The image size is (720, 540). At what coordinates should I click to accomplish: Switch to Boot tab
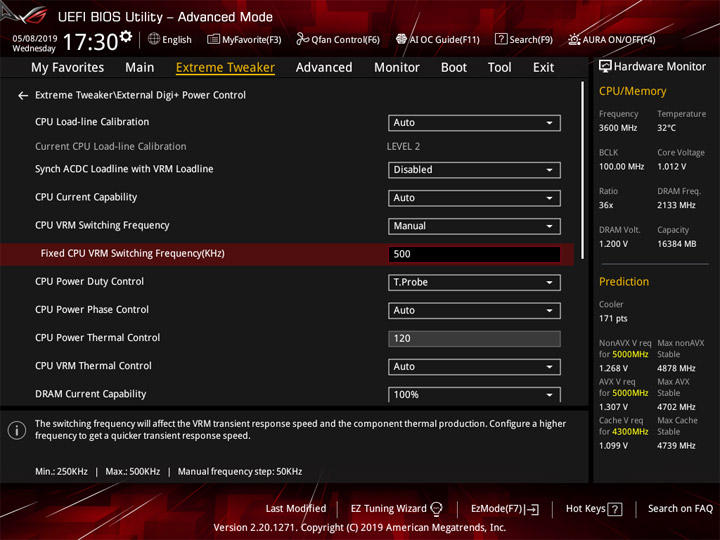click(454, 68)
